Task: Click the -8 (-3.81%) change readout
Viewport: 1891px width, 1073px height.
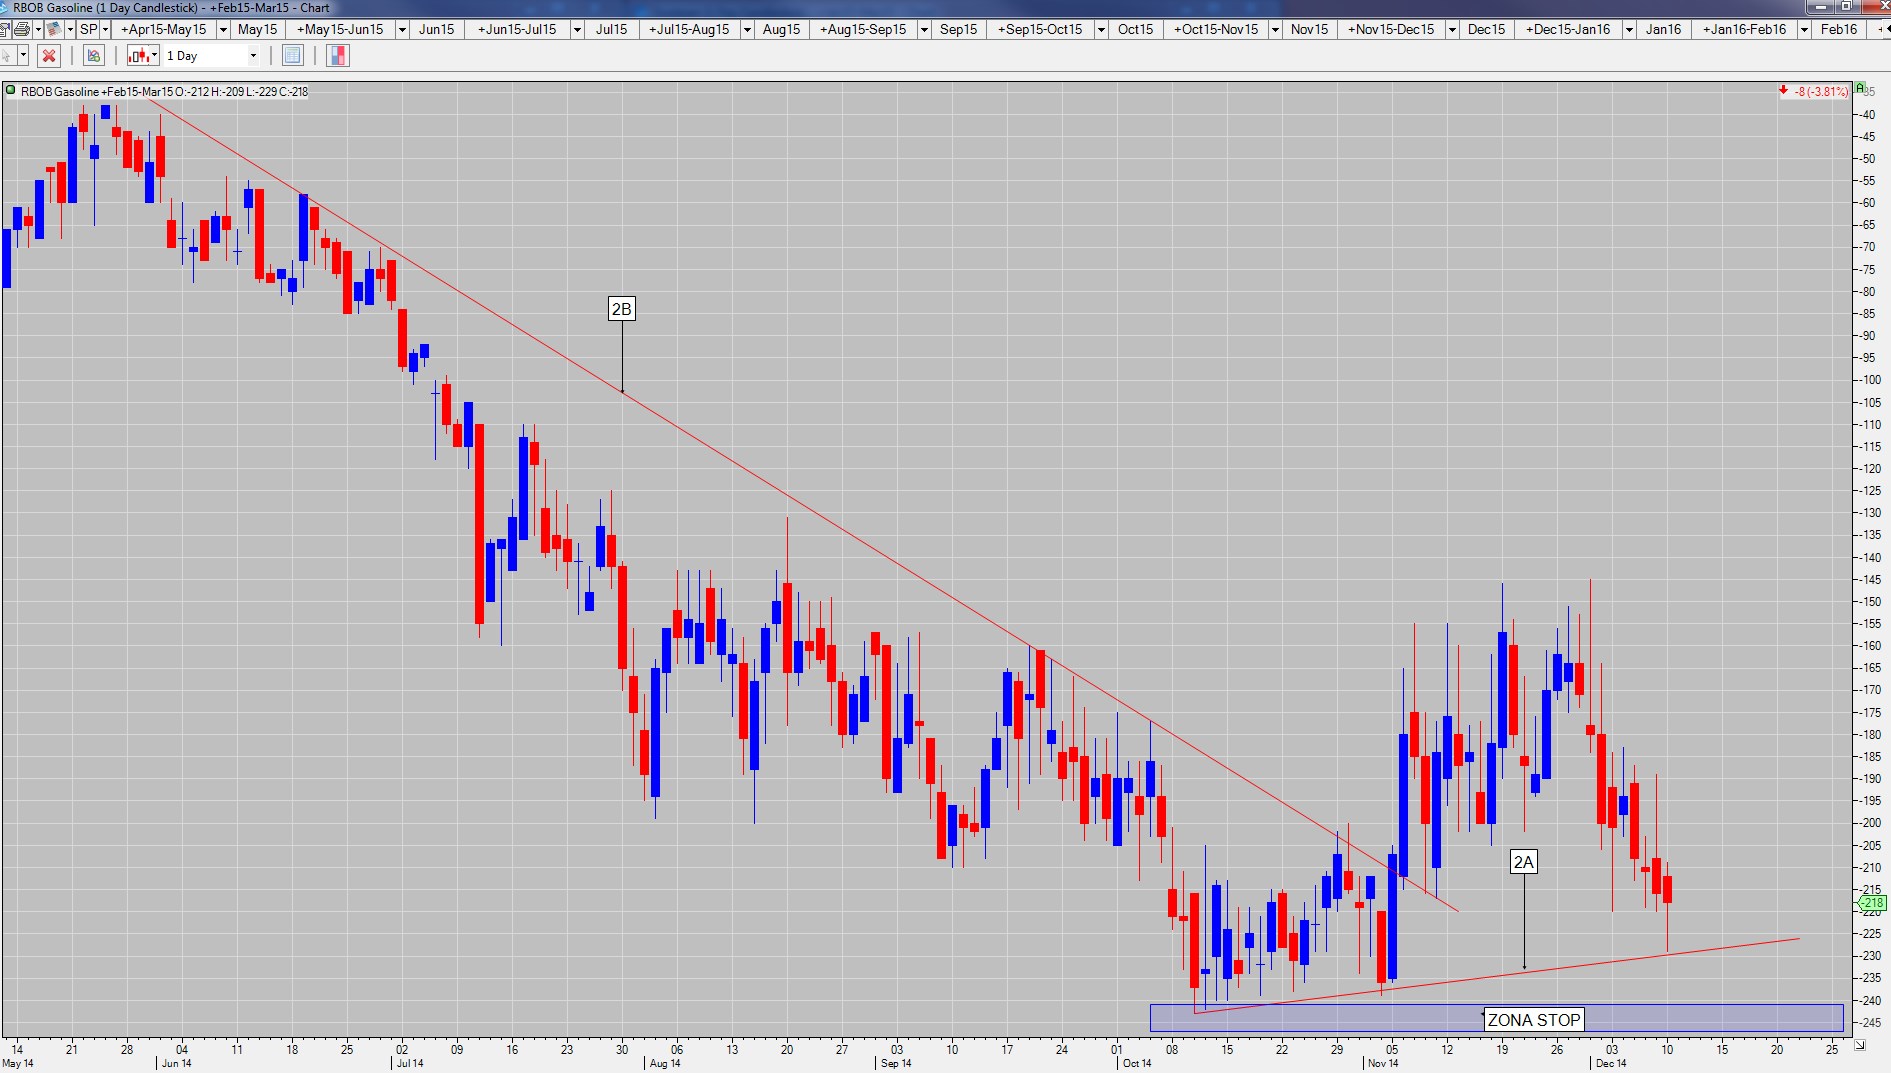Action: pyautogui.click(x=1821, y=92)
